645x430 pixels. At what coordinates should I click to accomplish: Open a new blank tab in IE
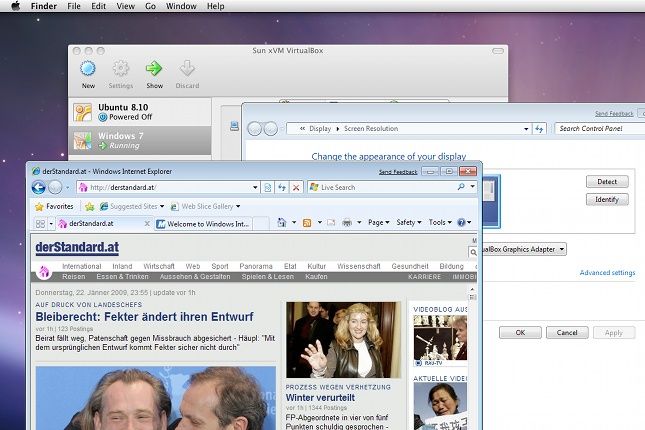coord(261,224)
